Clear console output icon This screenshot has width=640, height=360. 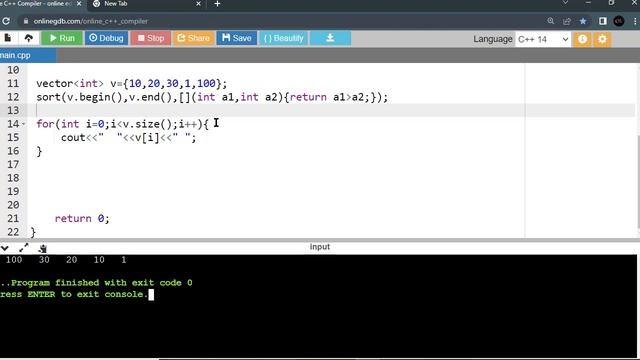coord(42,248)
